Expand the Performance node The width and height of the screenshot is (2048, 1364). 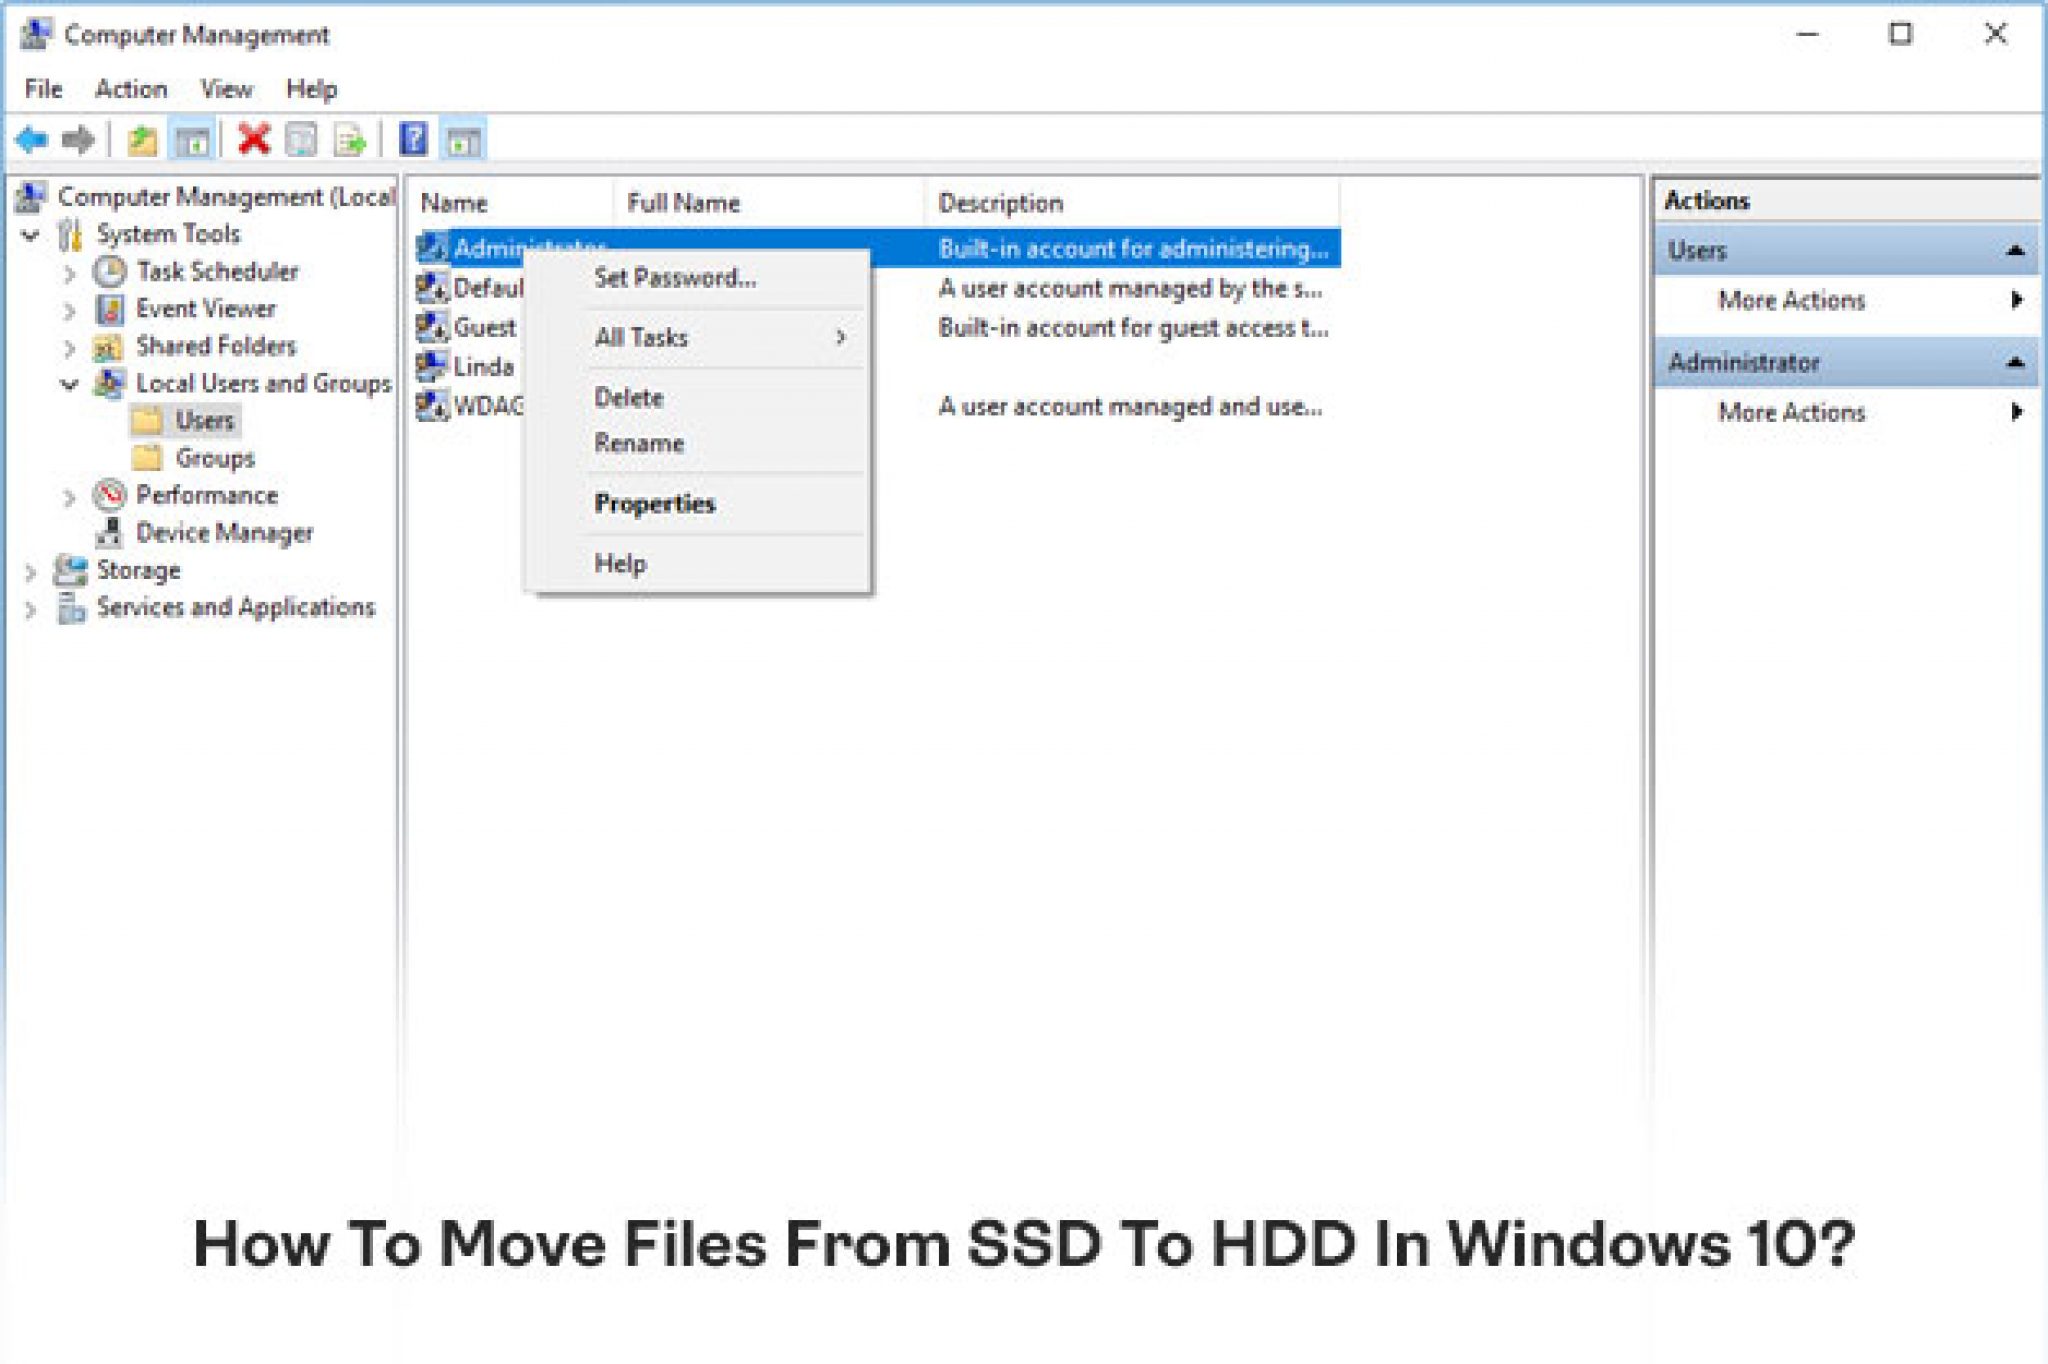click(69, 497)
